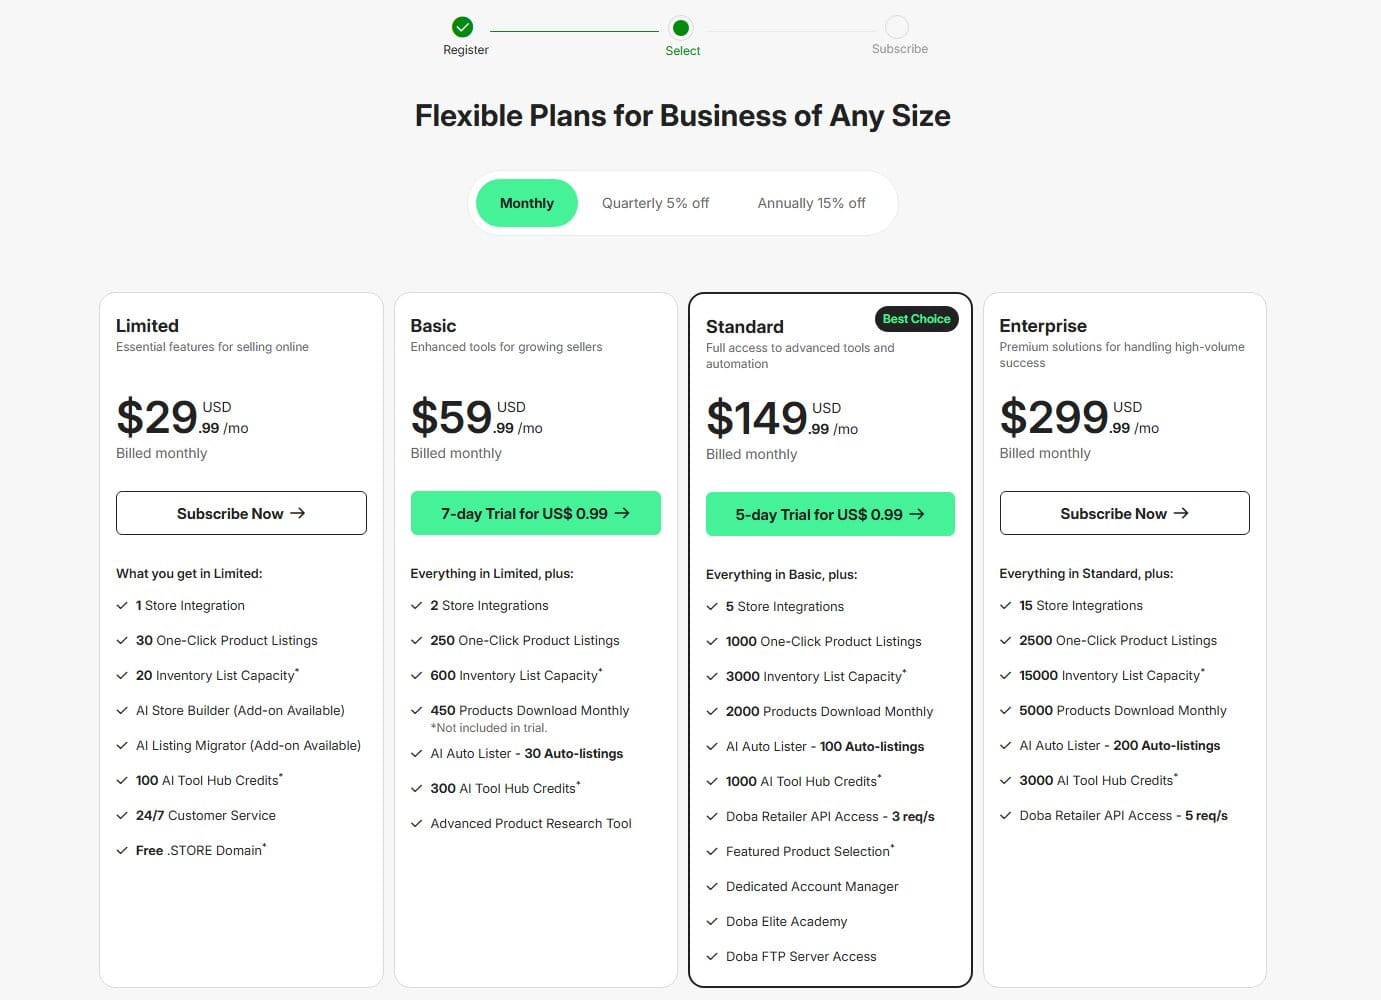Click checkmark beside 15 Store Integrations
Image resolution: width=1381 pixels, height=1000 pixels.
1006,606
